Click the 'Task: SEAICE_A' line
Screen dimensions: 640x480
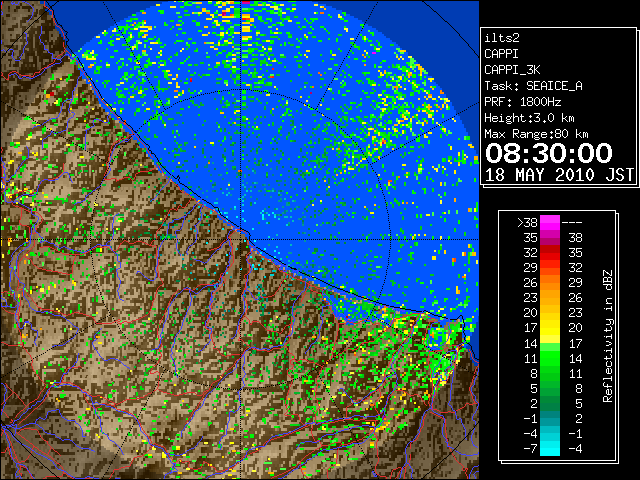tap(533, 86)
